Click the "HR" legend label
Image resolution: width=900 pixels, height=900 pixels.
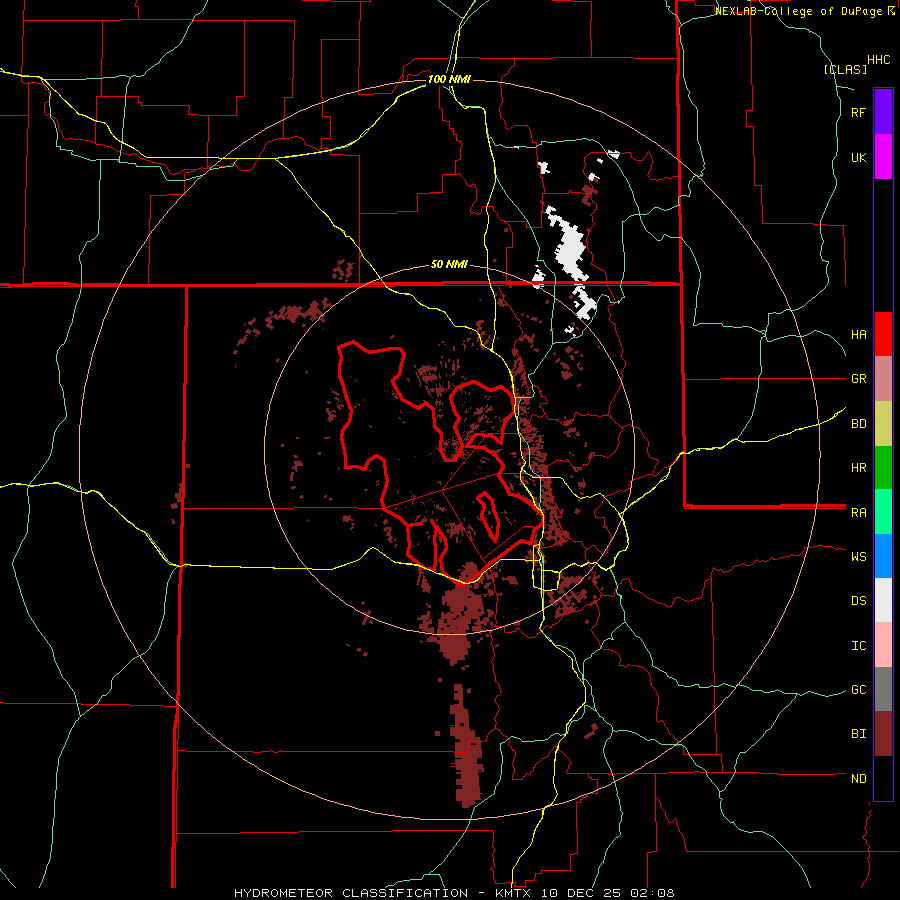(x=858, y=468)
